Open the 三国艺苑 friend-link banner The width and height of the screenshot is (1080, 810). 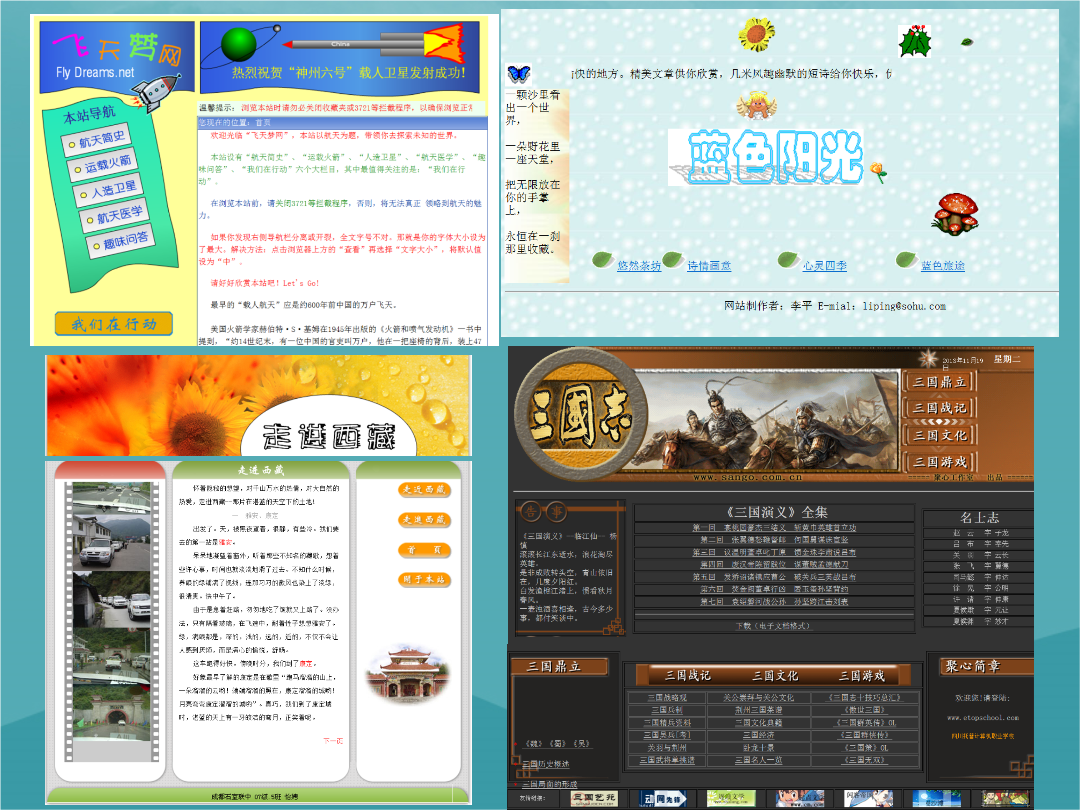tap(594, 798)
